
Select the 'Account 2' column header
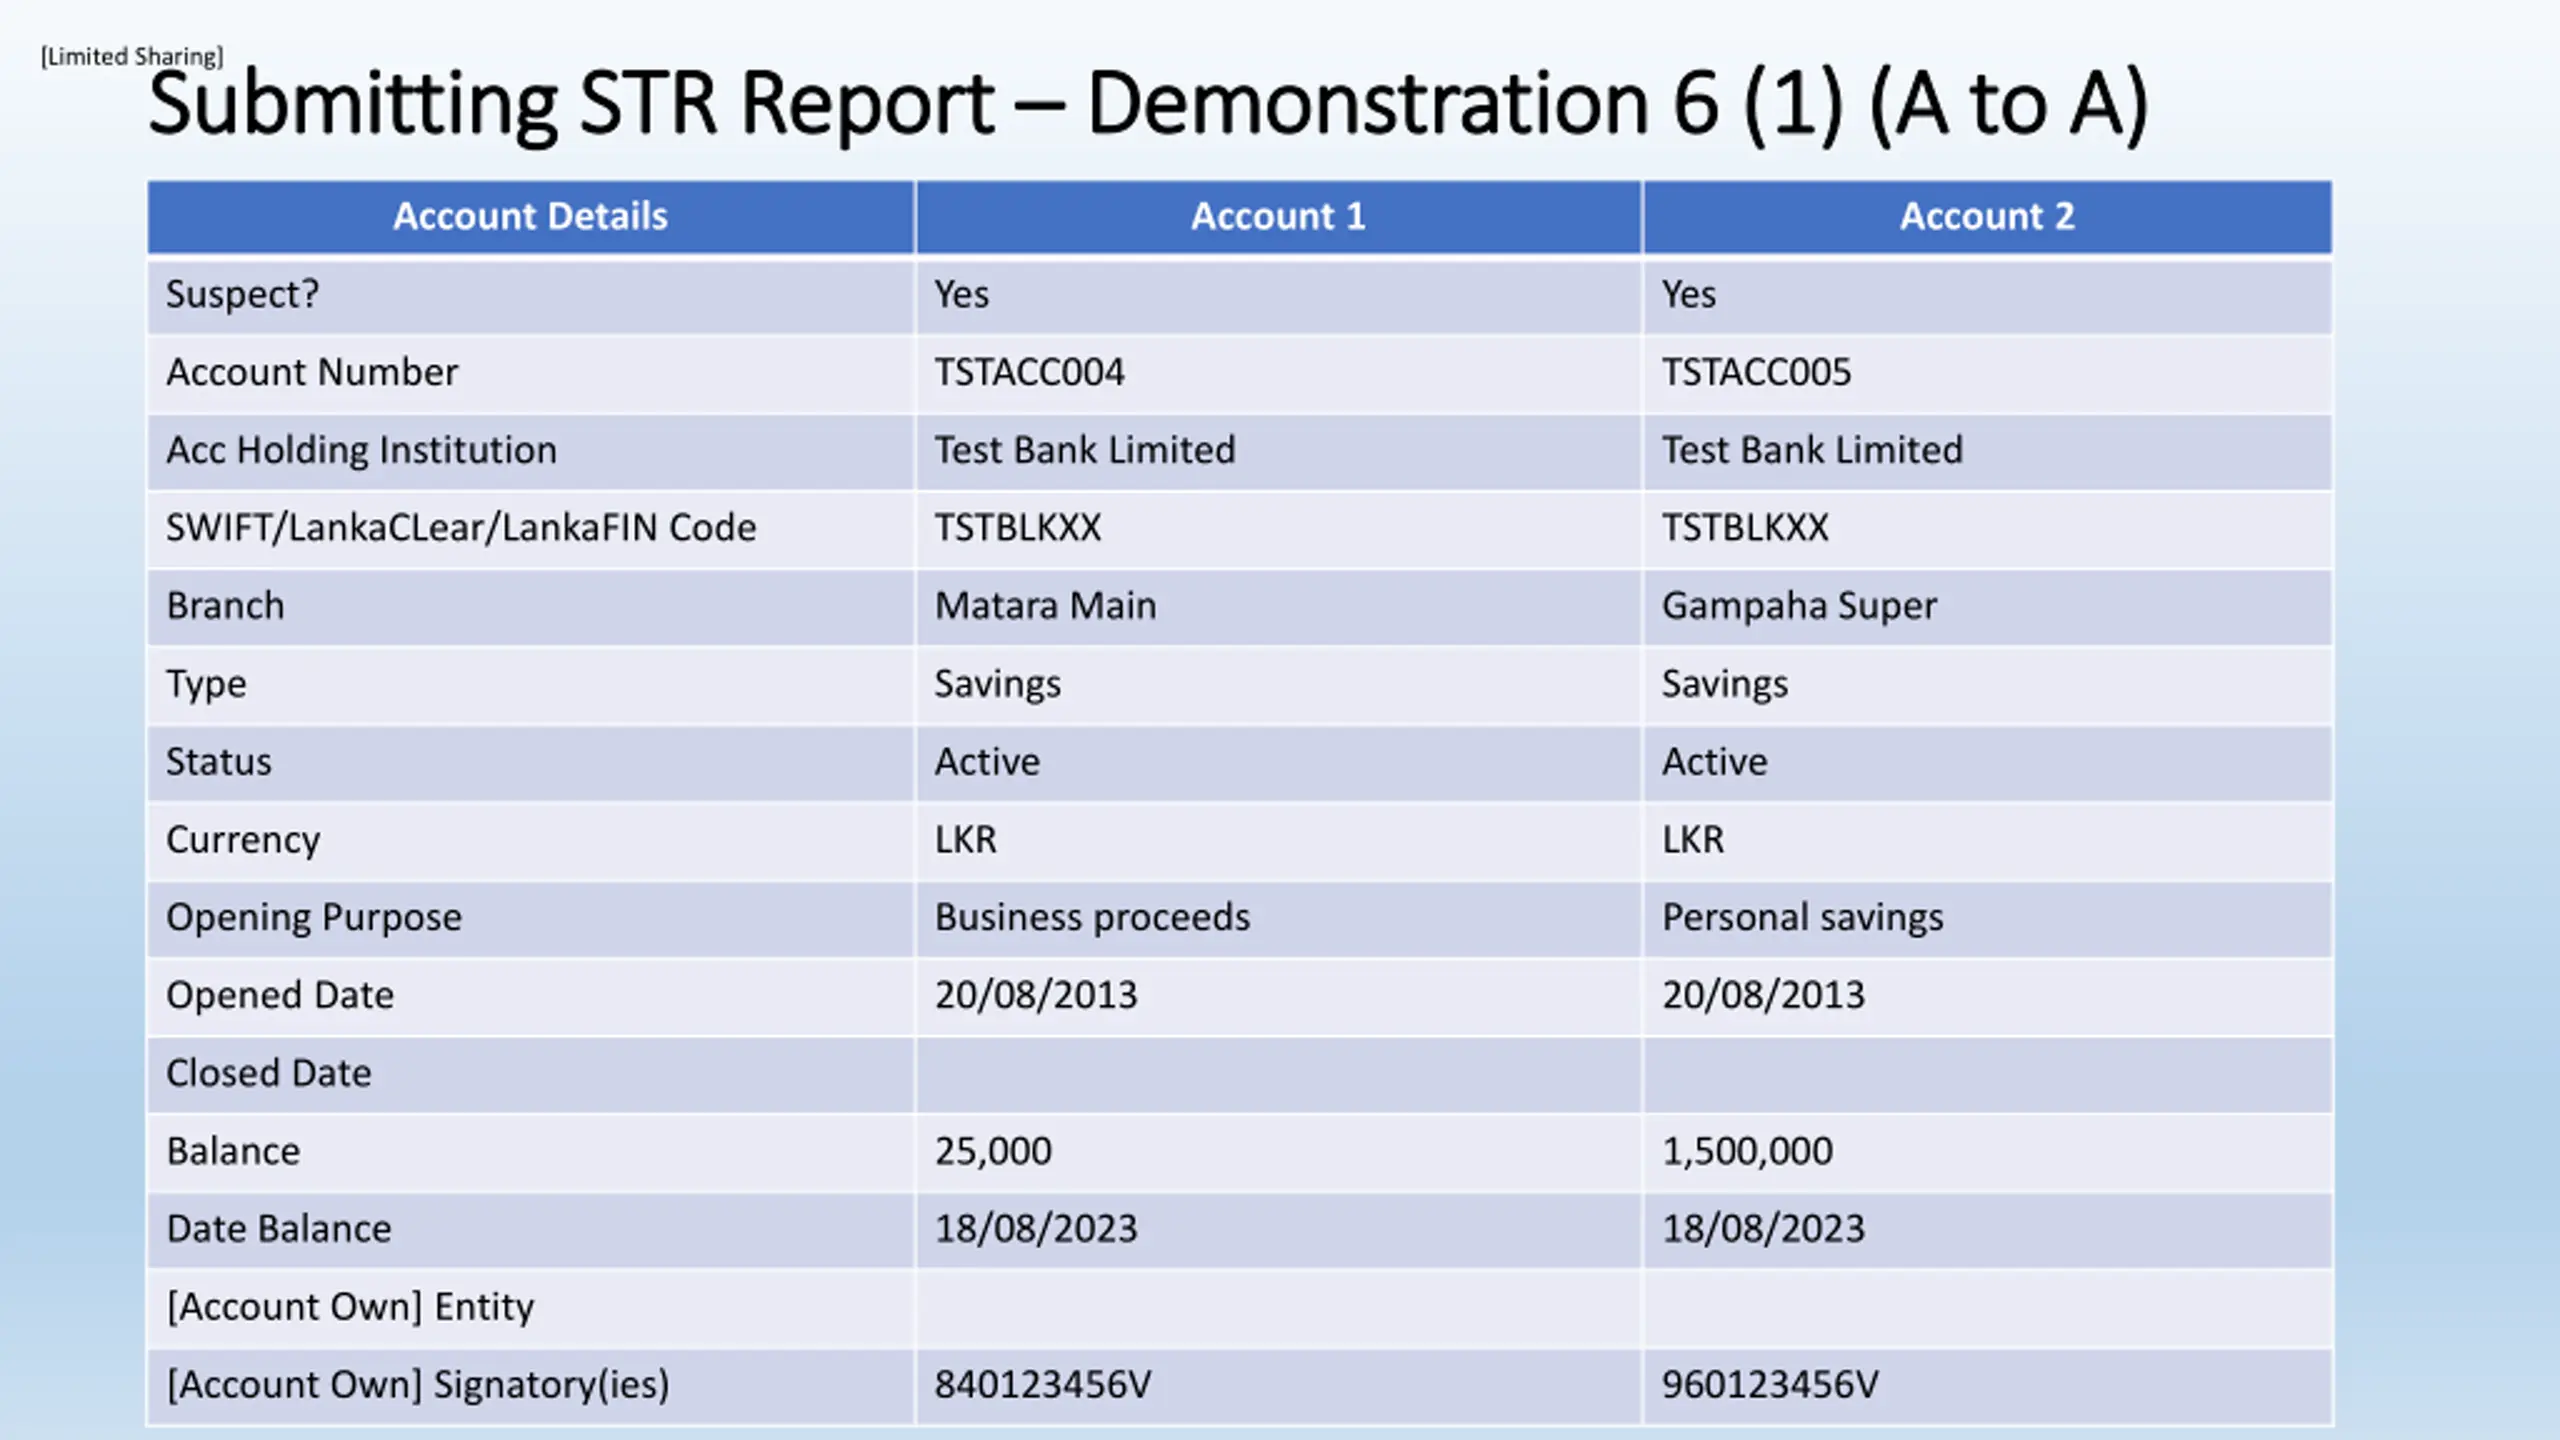point(1987,216)
